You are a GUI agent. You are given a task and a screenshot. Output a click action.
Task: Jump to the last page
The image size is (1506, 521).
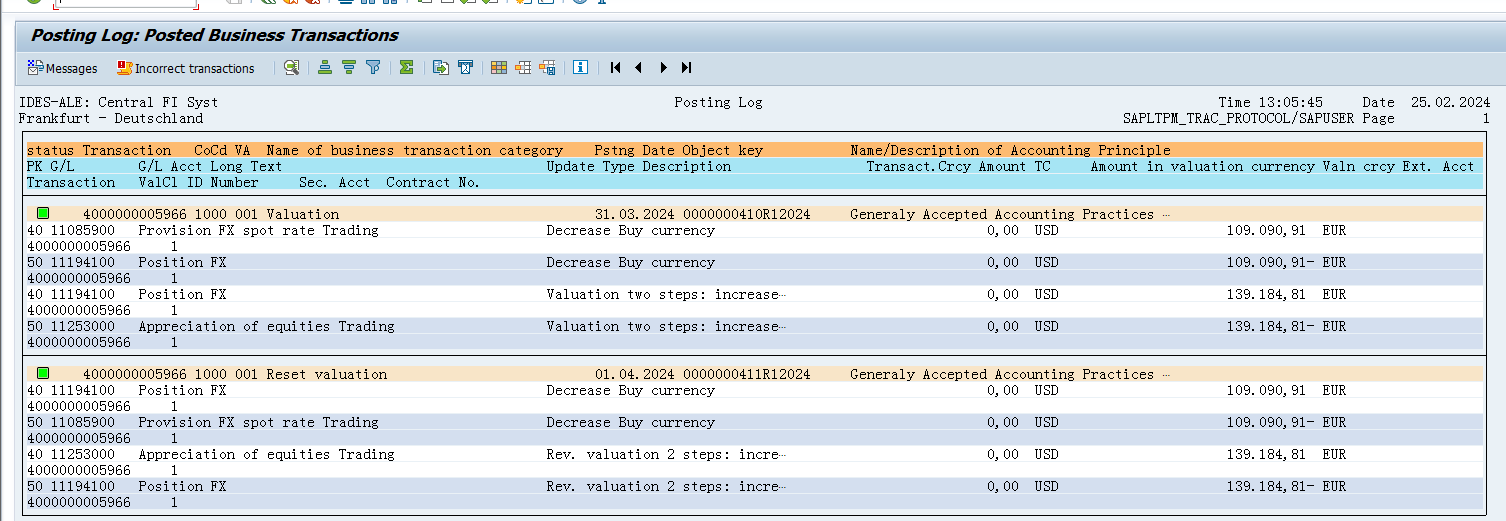(686, 68)
